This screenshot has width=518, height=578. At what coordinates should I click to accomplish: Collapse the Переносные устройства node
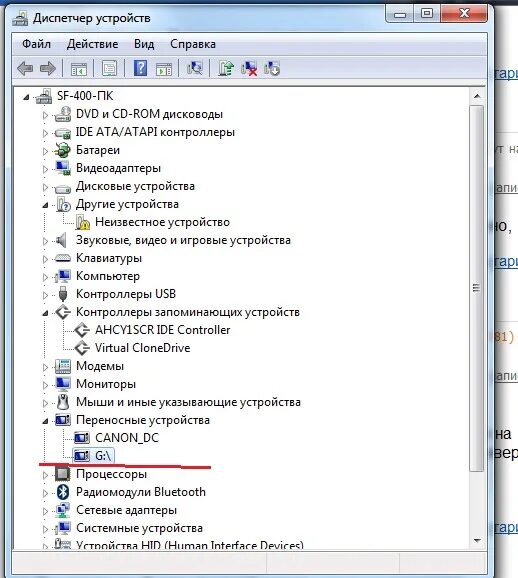(45, 421)
